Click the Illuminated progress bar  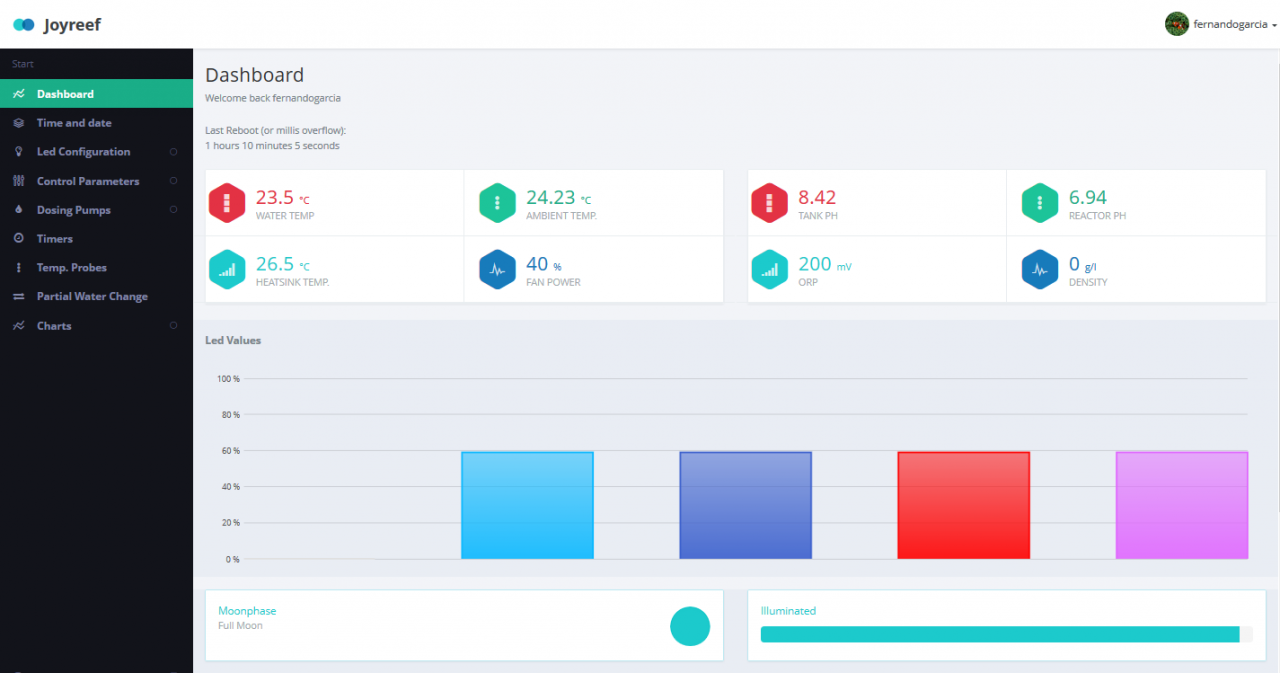click(1000, 634)
